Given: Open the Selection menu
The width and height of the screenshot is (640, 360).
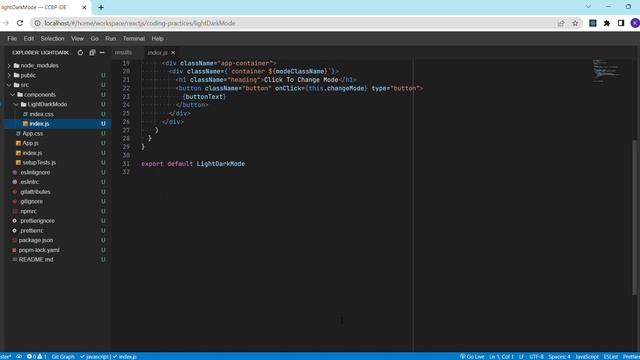Looking at the screenshot, I should tap(52, 38).
